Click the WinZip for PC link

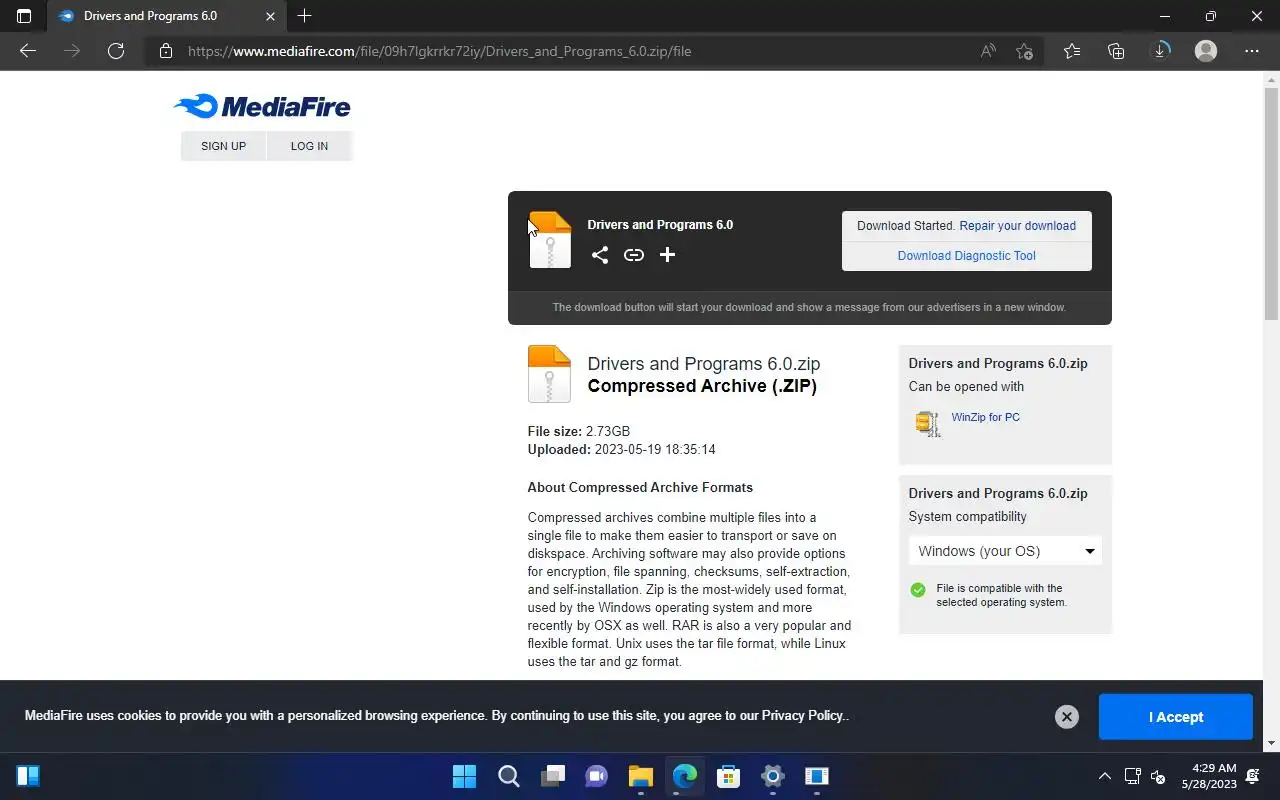(986, 417)
